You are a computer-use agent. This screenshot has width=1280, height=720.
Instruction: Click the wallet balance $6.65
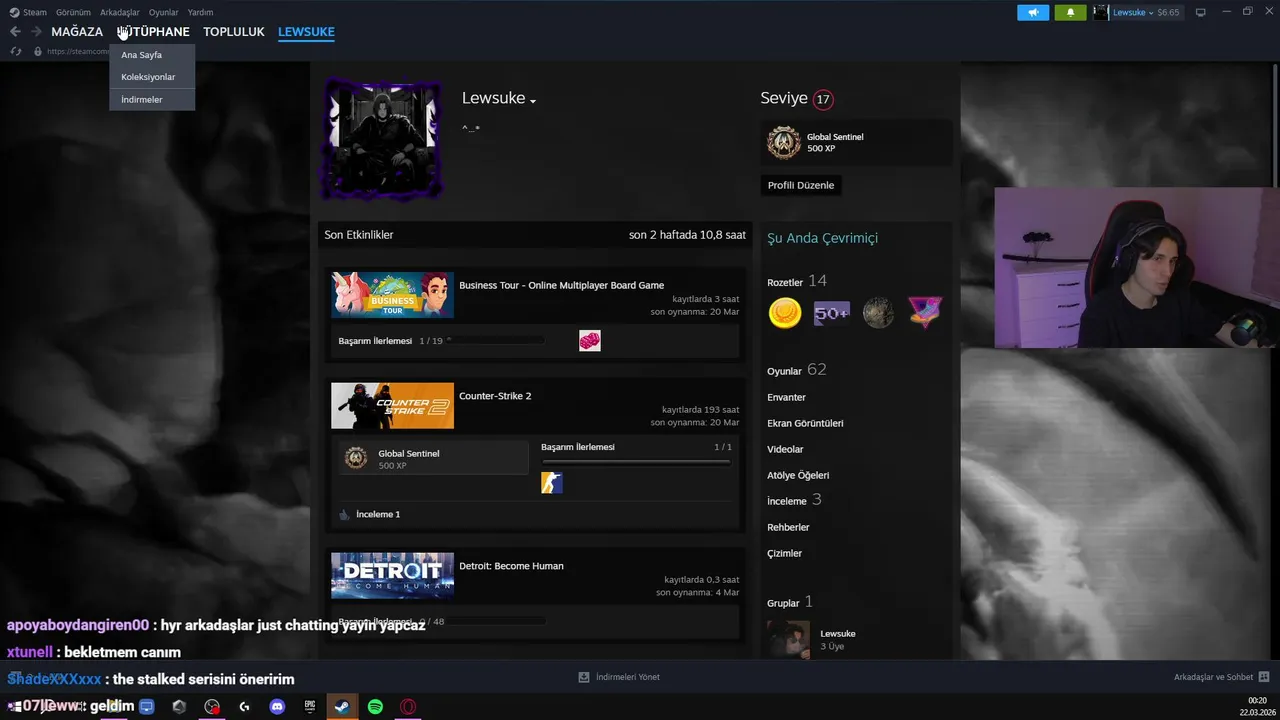[1168, 12]
